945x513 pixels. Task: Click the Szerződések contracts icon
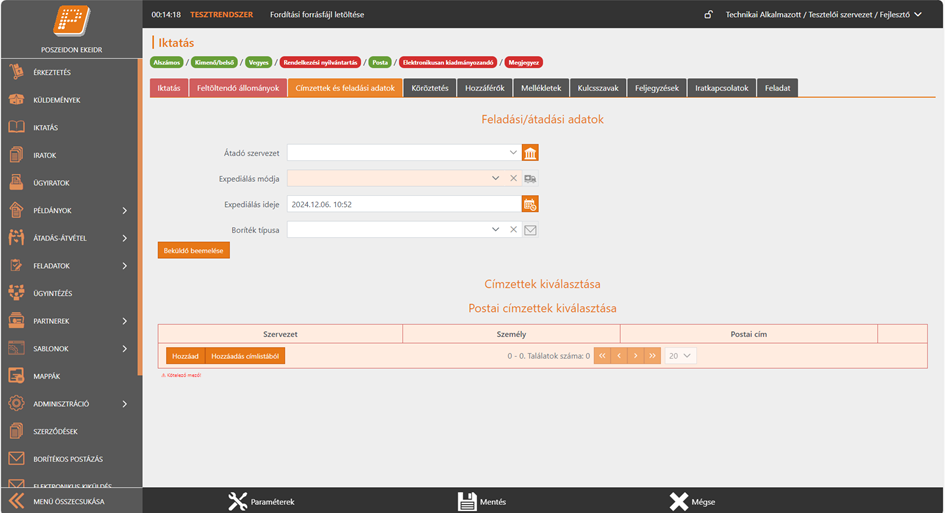[x=16, y=431]
